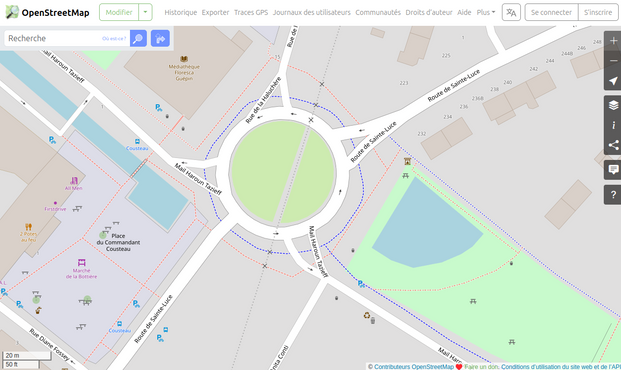Open Contributeurs OpenStreetMap link
Viewport: 621px width, 370px height.
point(413,367)
